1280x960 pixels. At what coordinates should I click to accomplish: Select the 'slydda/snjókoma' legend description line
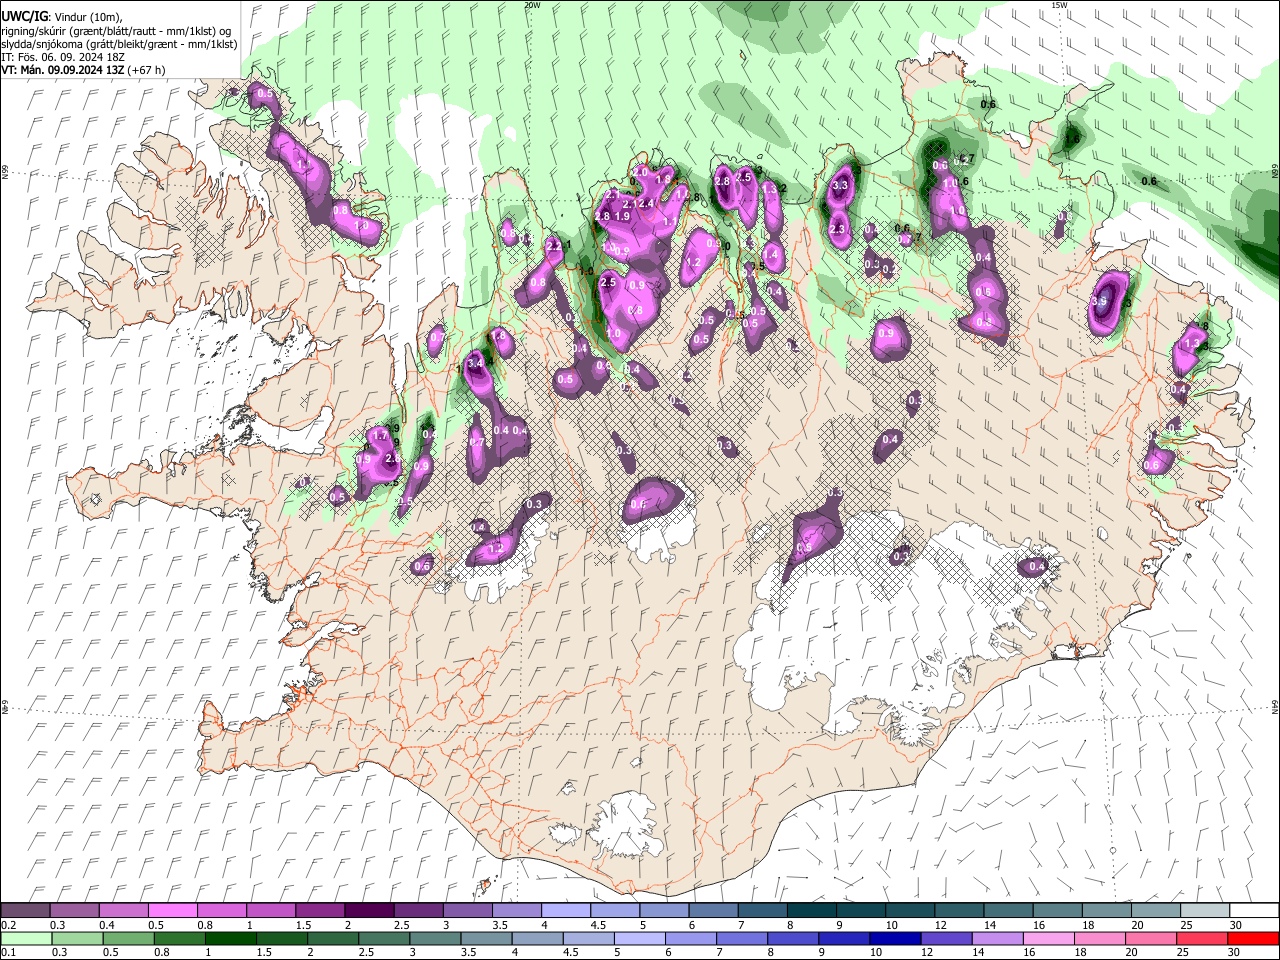(119, 44)
